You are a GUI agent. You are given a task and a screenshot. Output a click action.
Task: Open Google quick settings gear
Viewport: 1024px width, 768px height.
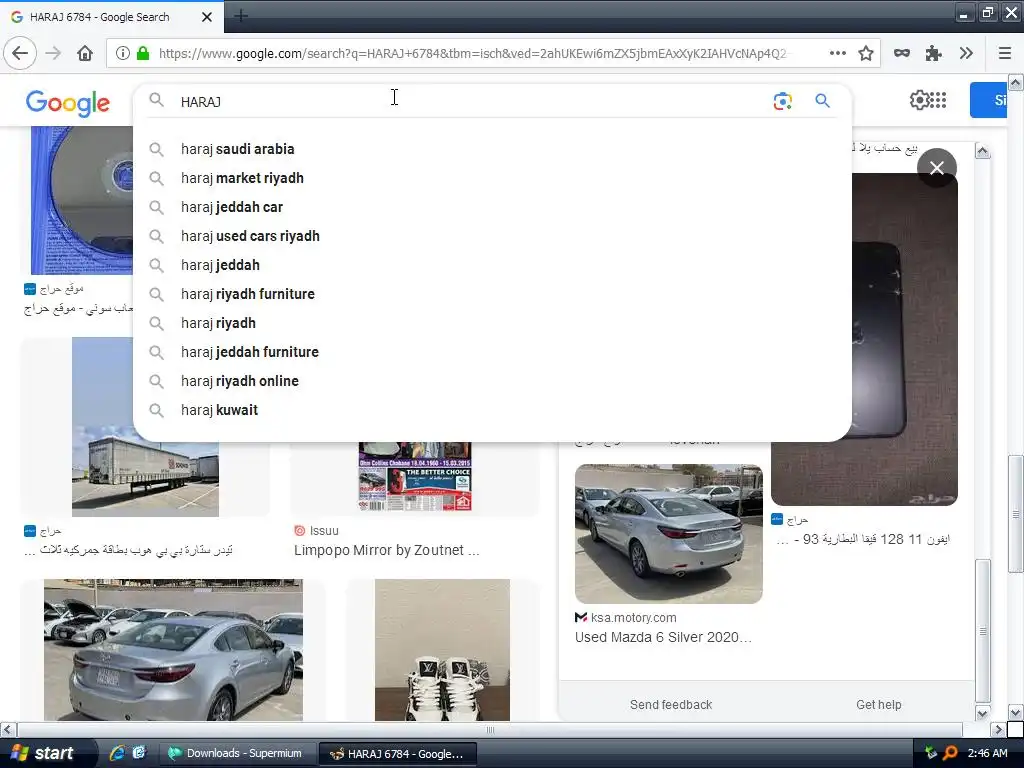coord(919,100)
